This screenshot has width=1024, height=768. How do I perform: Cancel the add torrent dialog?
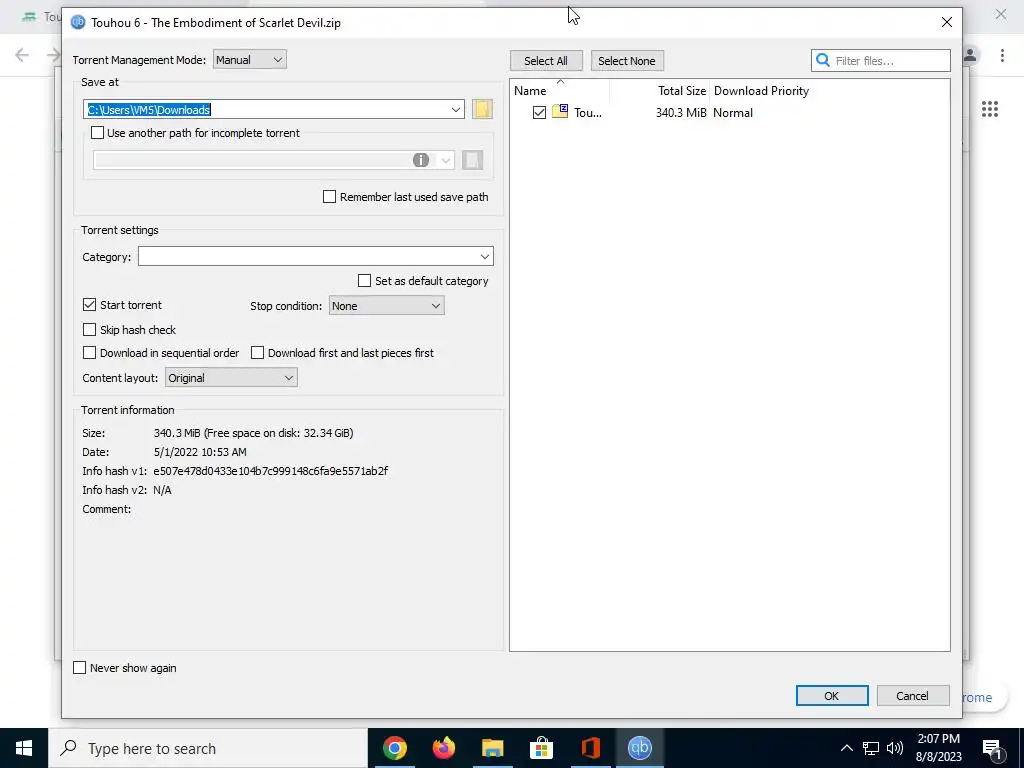[x=912, y=696]
